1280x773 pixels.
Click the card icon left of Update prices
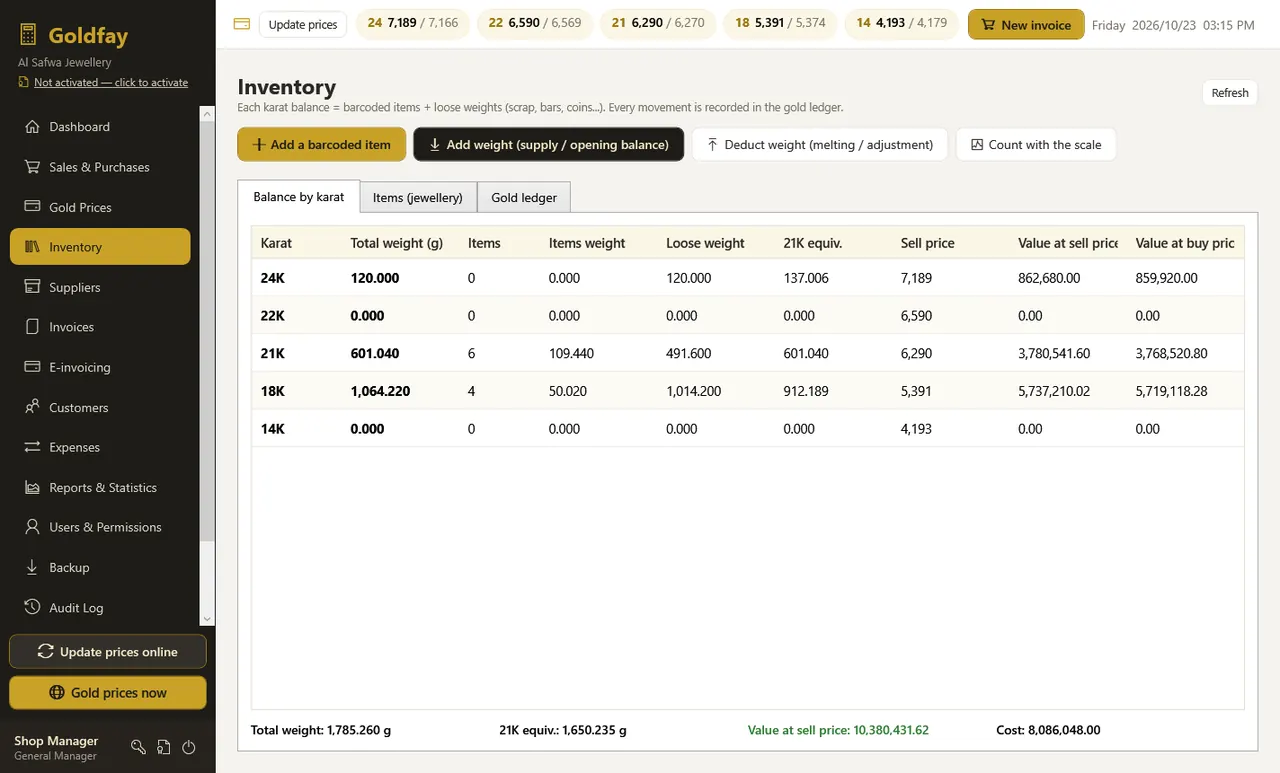241,24
